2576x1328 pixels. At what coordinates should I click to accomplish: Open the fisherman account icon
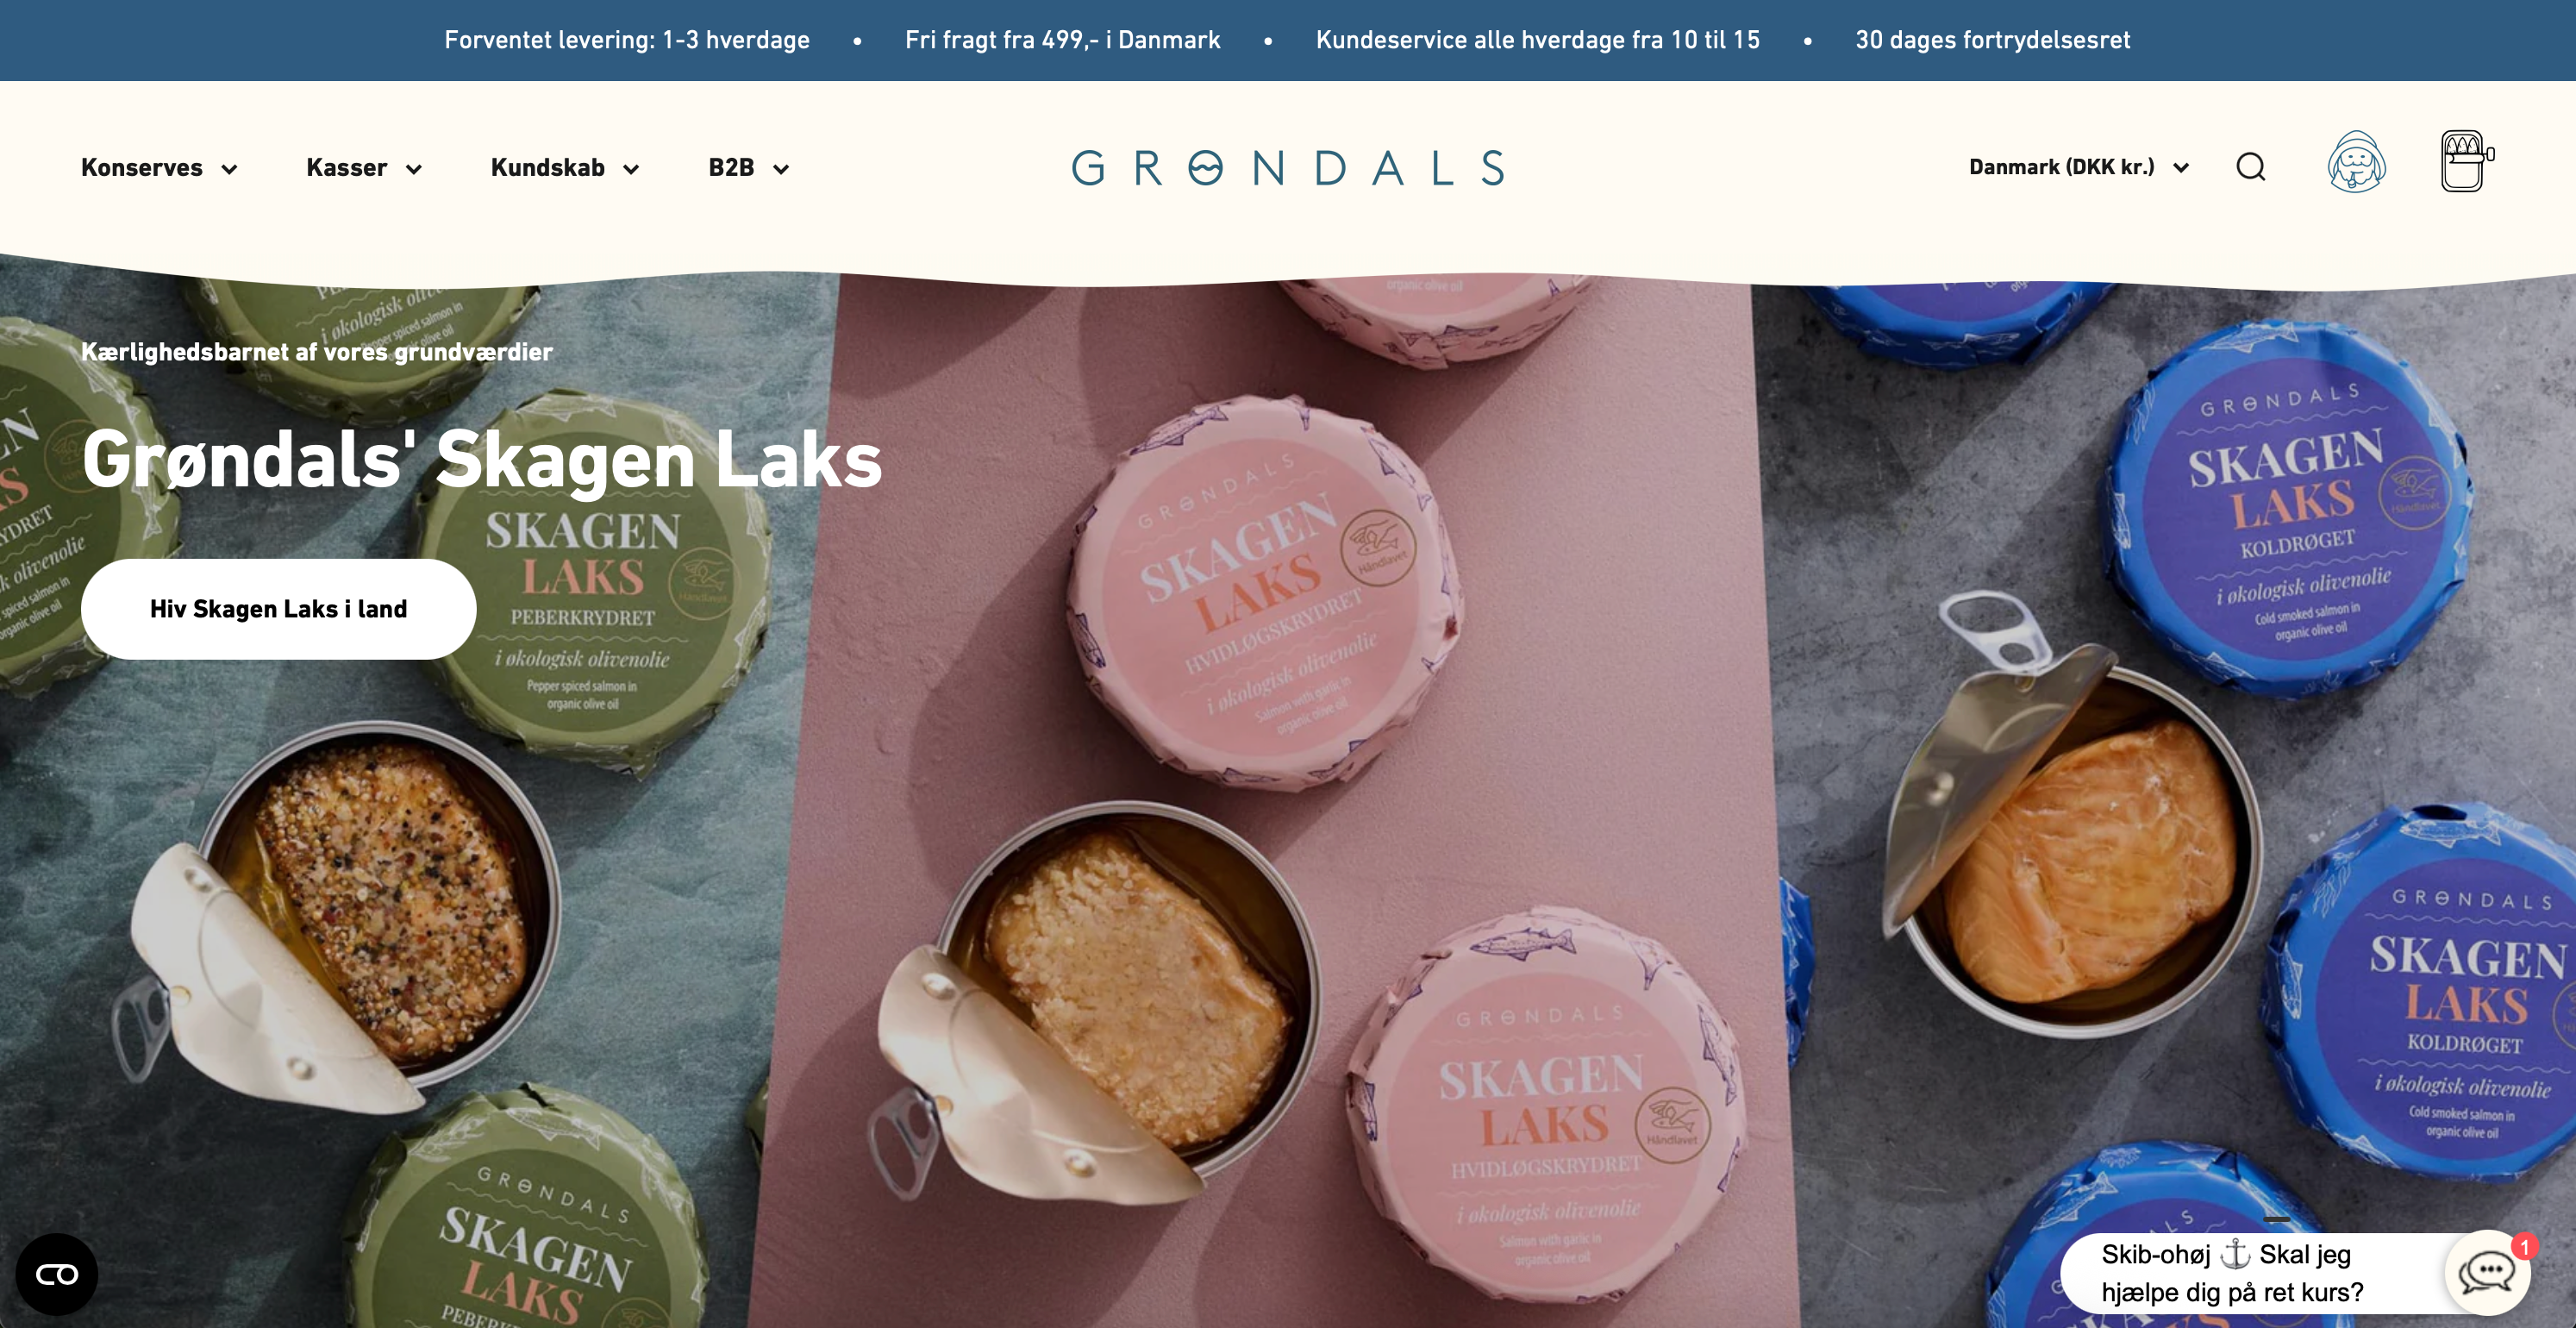click(x=2357, y=162)
